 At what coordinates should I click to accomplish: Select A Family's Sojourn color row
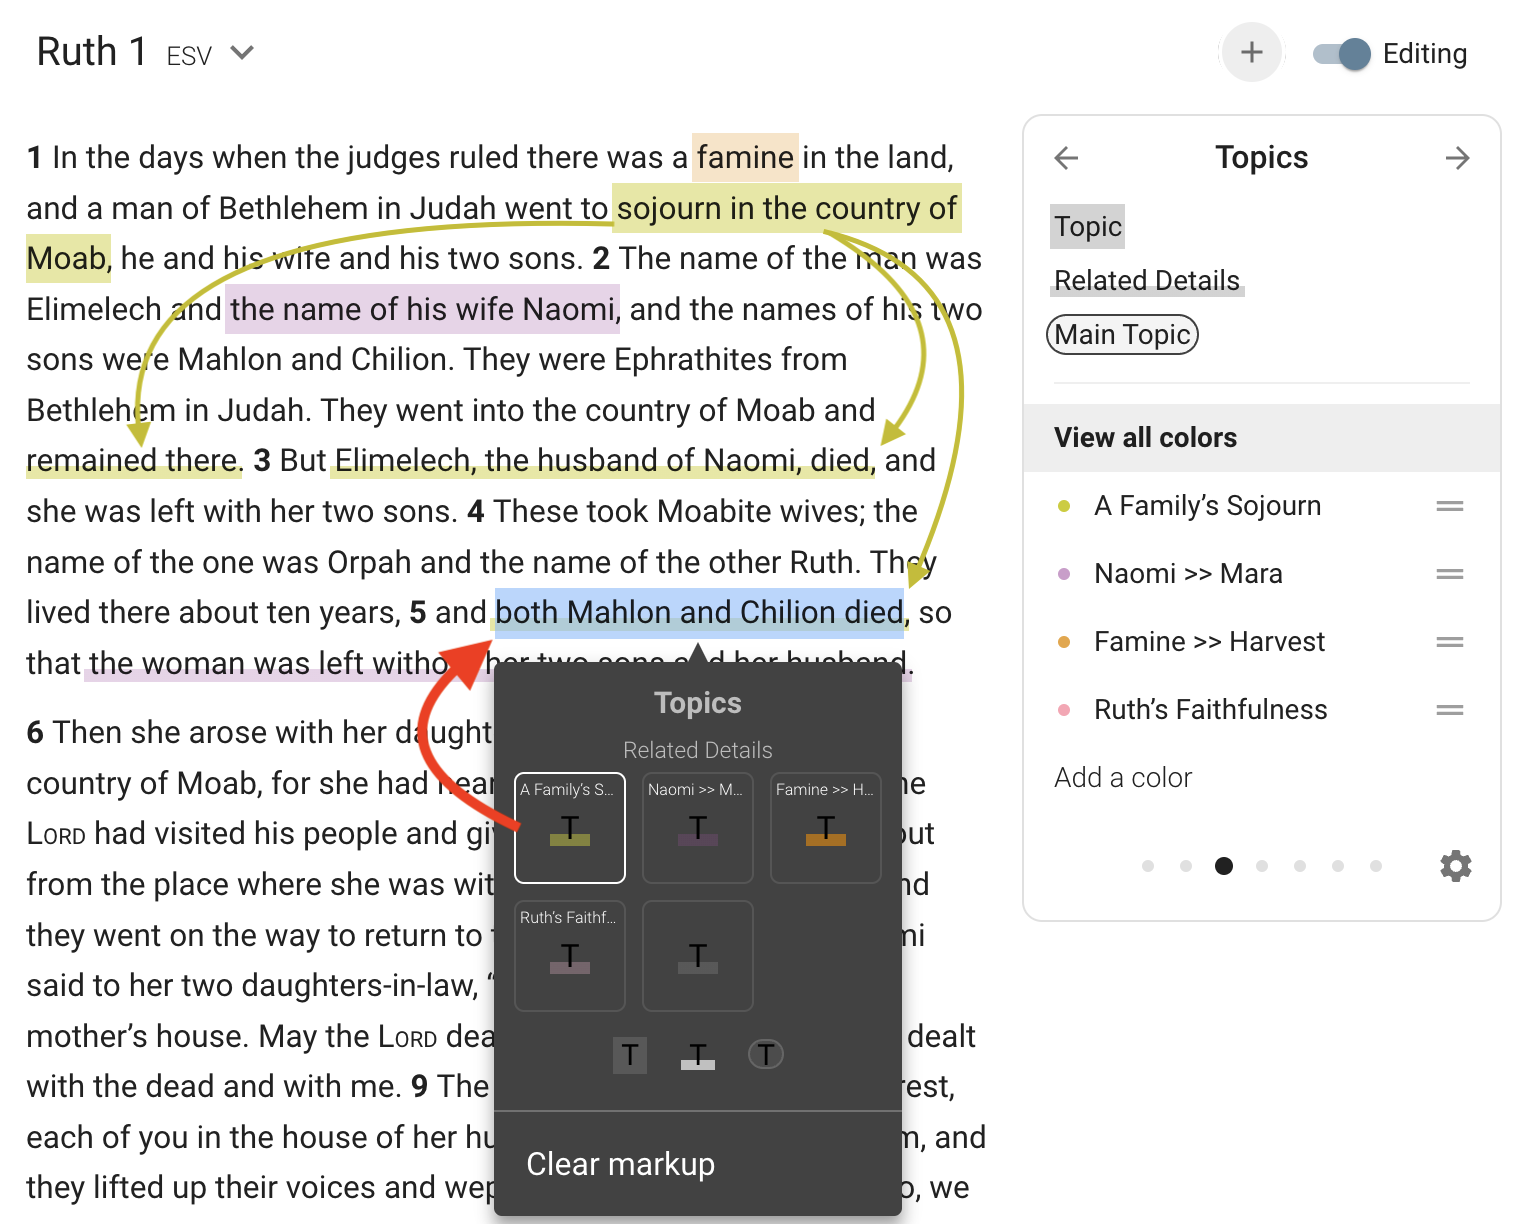1262,506
